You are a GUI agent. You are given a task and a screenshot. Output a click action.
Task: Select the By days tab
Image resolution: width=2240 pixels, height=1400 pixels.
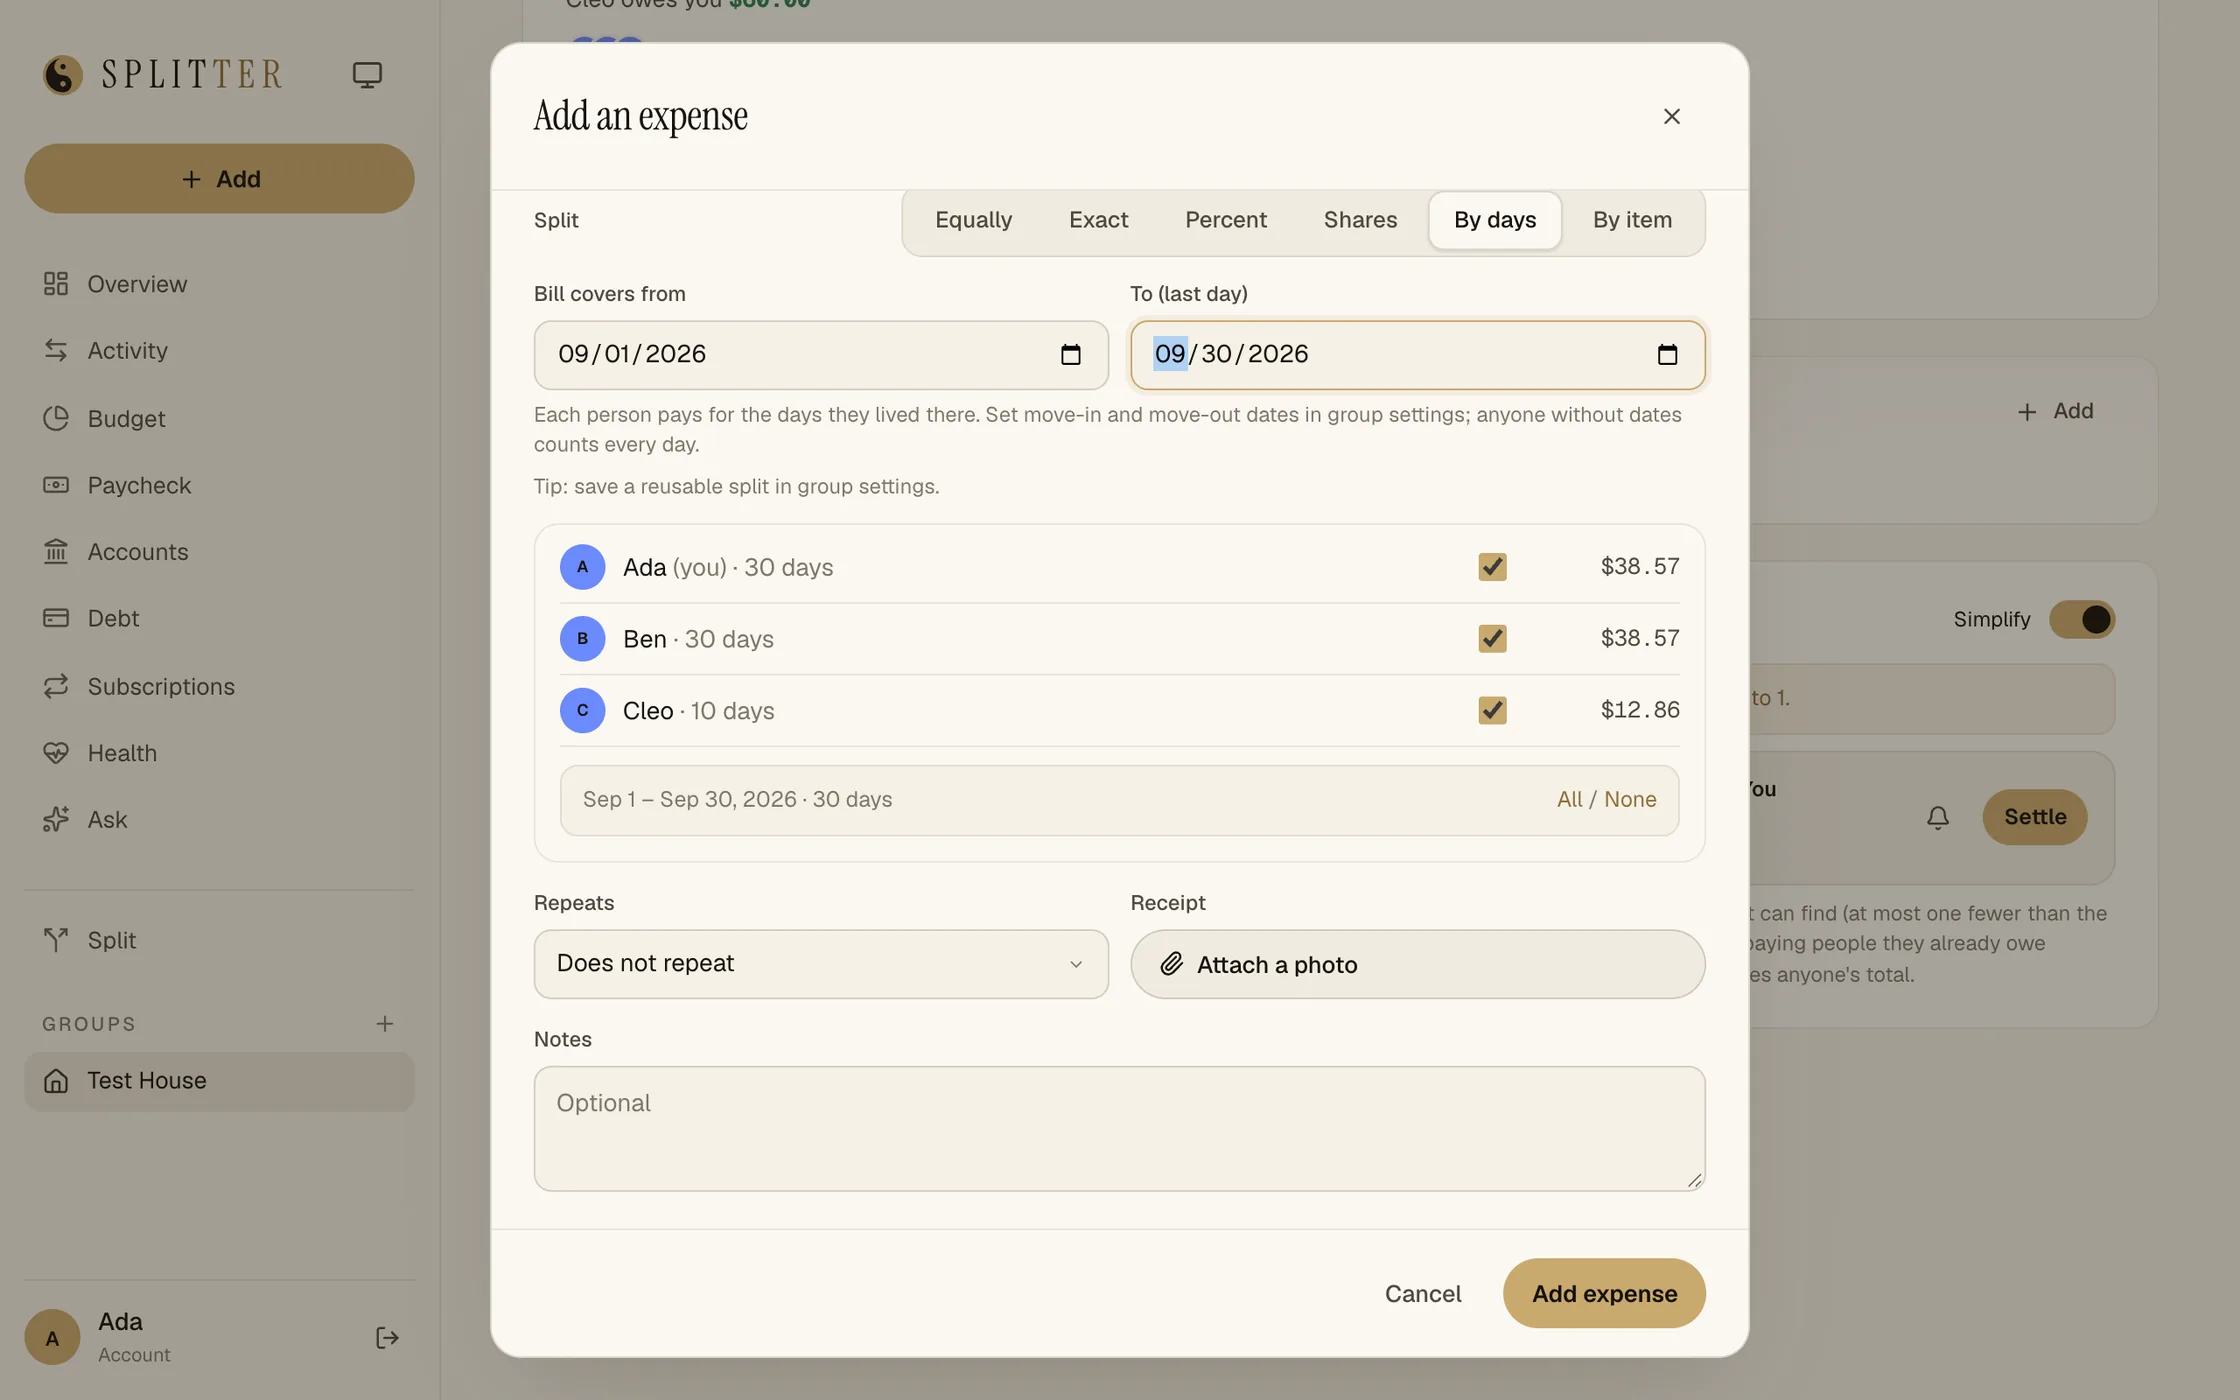click(1495, 220)
